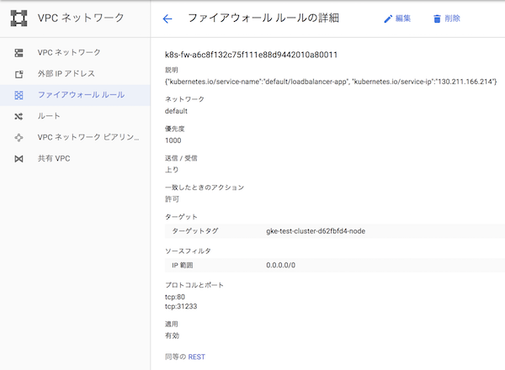Click the プロトコルとポート section label
Image resolution: width=505 pixels, height=370 pixels.
click(x=194, y=285)
